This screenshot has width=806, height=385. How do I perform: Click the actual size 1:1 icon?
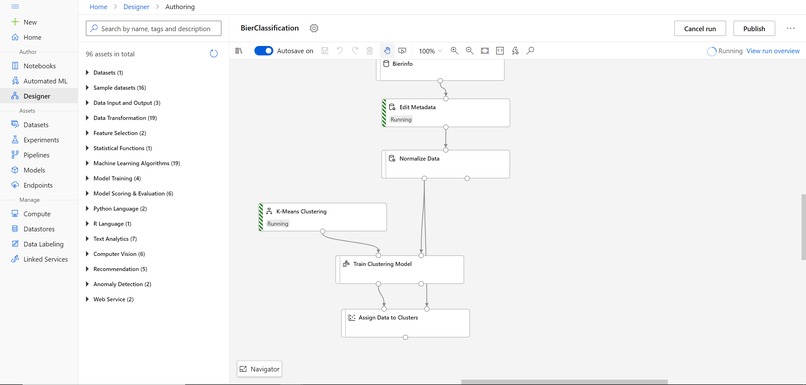coord(500,51)
